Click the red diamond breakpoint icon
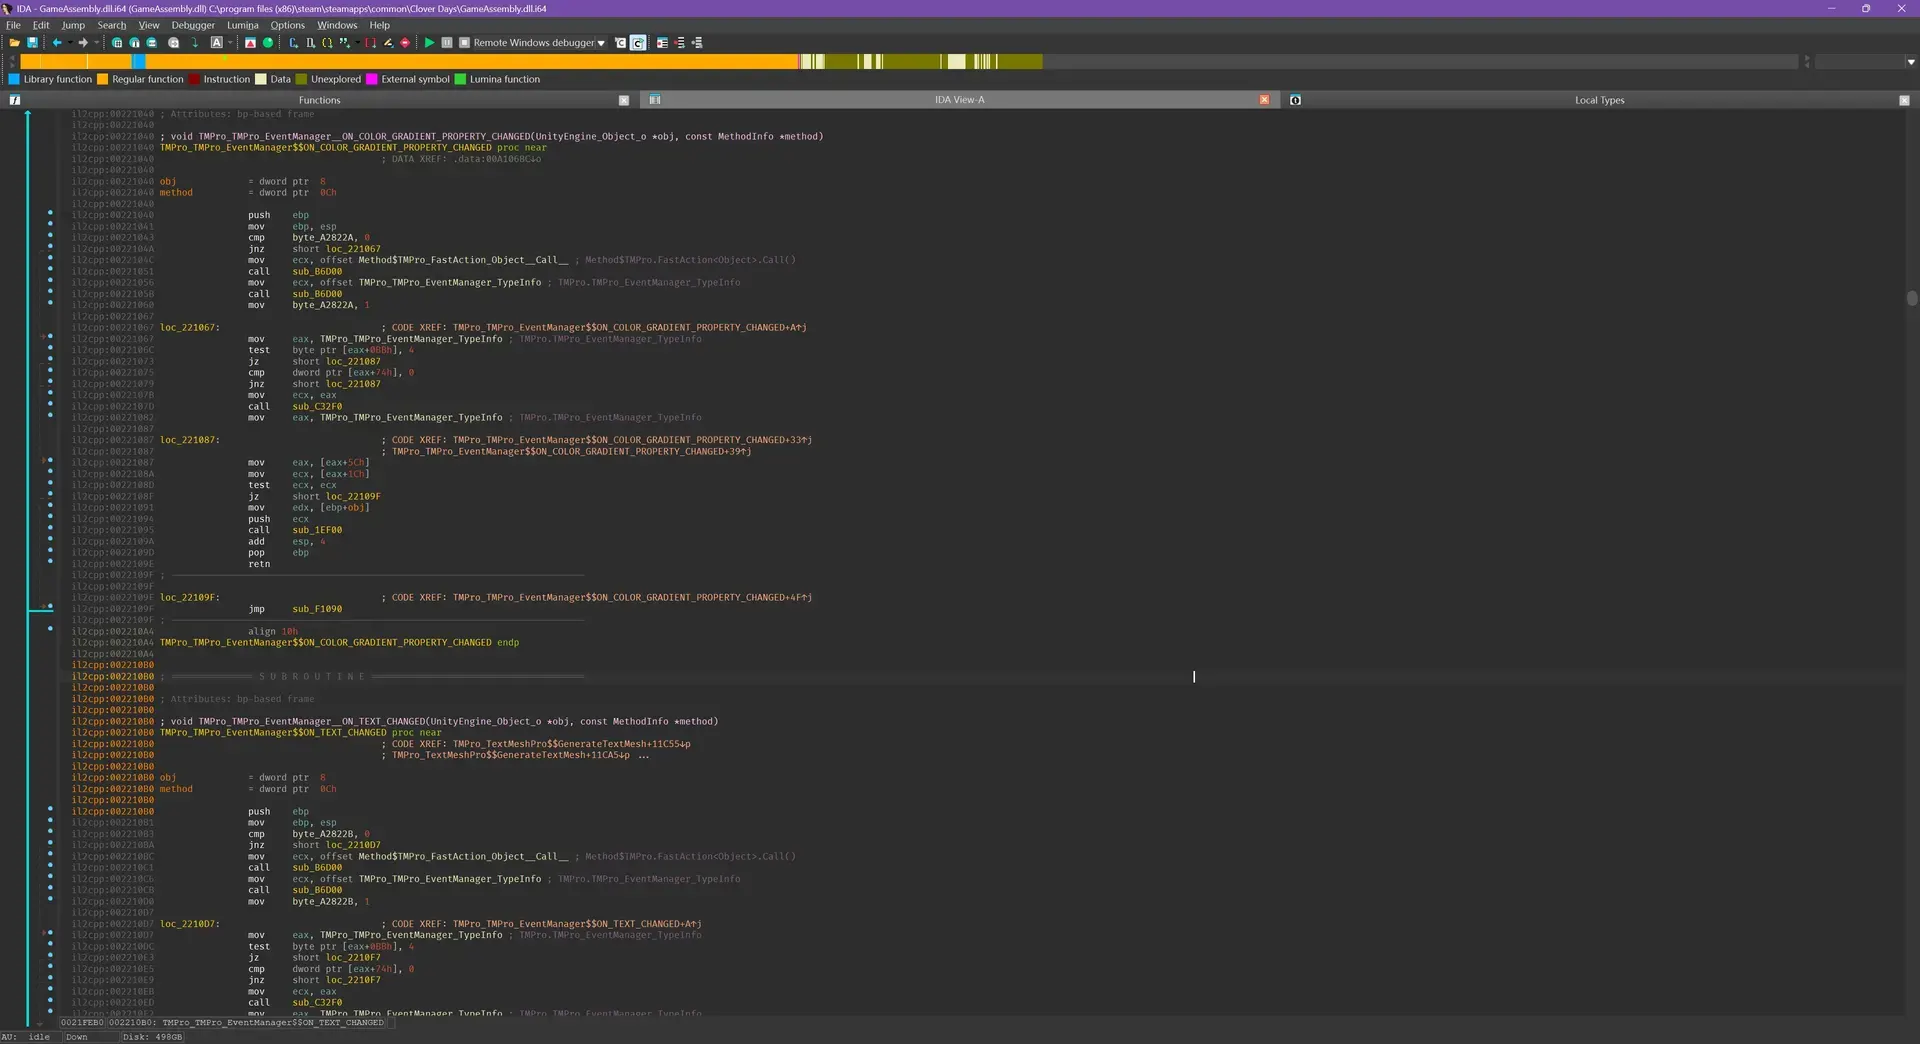The width and height of the screenshot is (1920, 1044). click(405, 43)
